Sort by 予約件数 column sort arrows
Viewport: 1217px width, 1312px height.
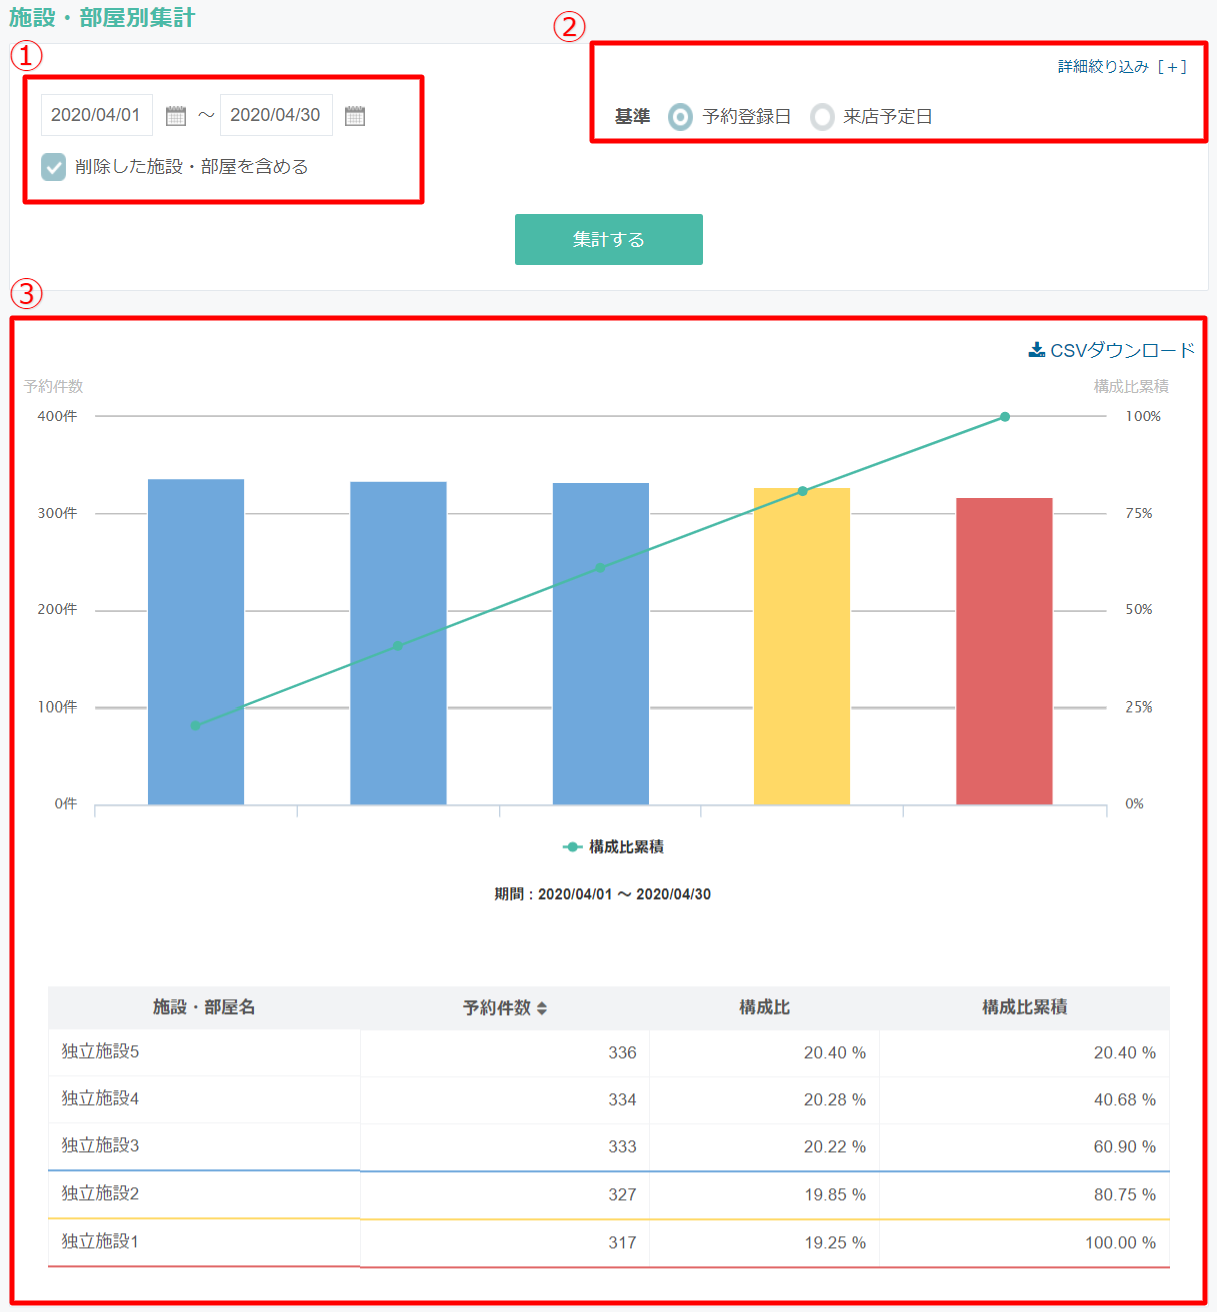[x=542, y=1008]
